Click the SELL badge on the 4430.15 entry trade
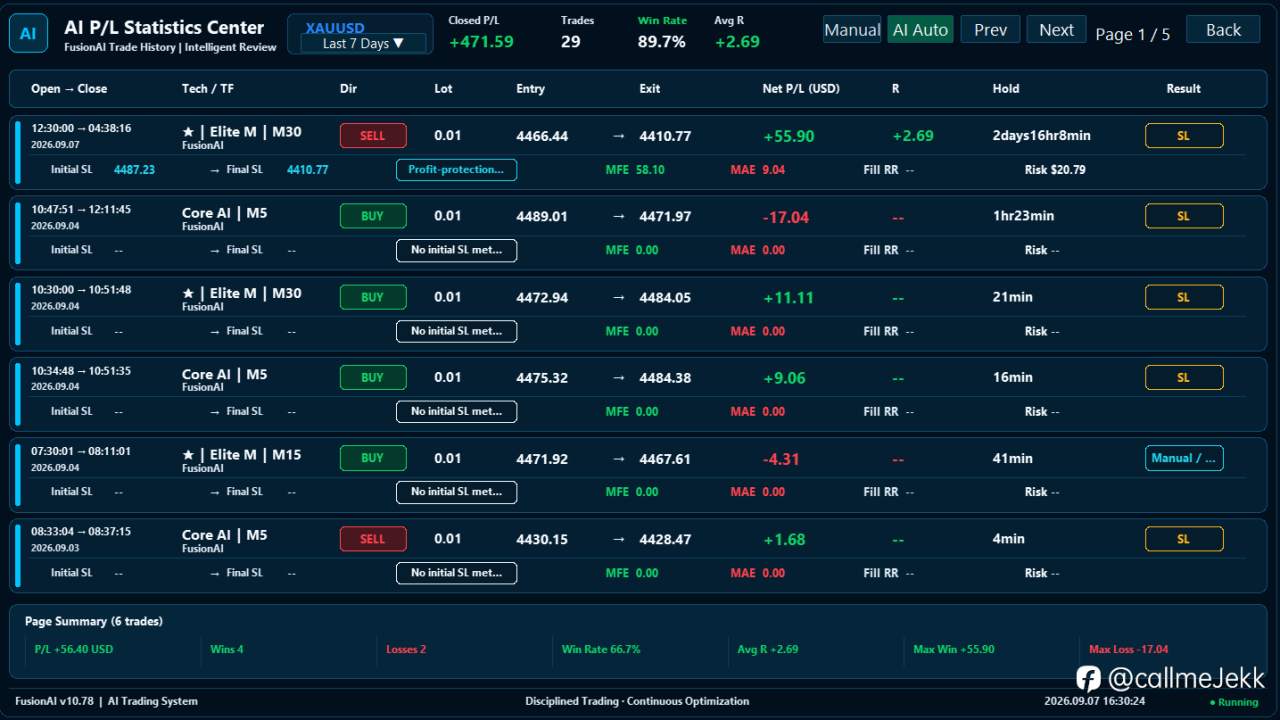The width and height of the screenshot is (1280, 720). pyautogui.click(x=373, y=539)
